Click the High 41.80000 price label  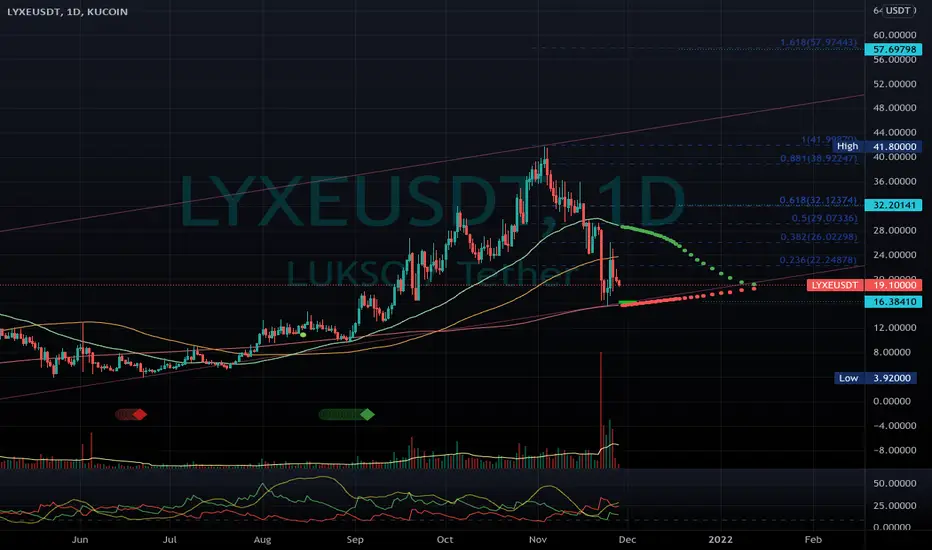pos(877,146)
